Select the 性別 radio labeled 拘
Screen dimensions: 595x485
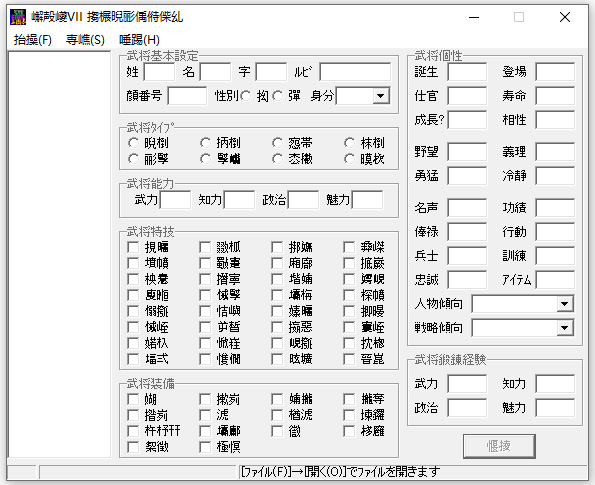tap(246, 96)
